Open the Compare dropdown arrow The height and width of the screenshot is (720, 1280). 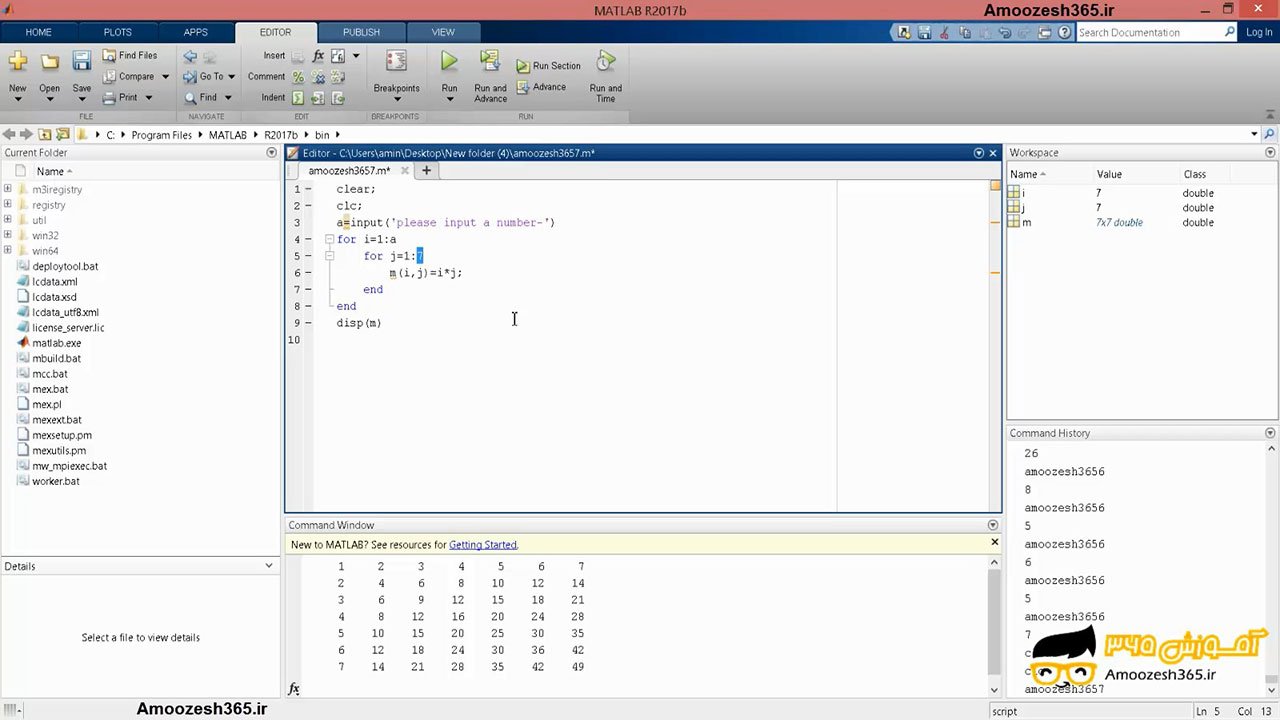(165, 77)
